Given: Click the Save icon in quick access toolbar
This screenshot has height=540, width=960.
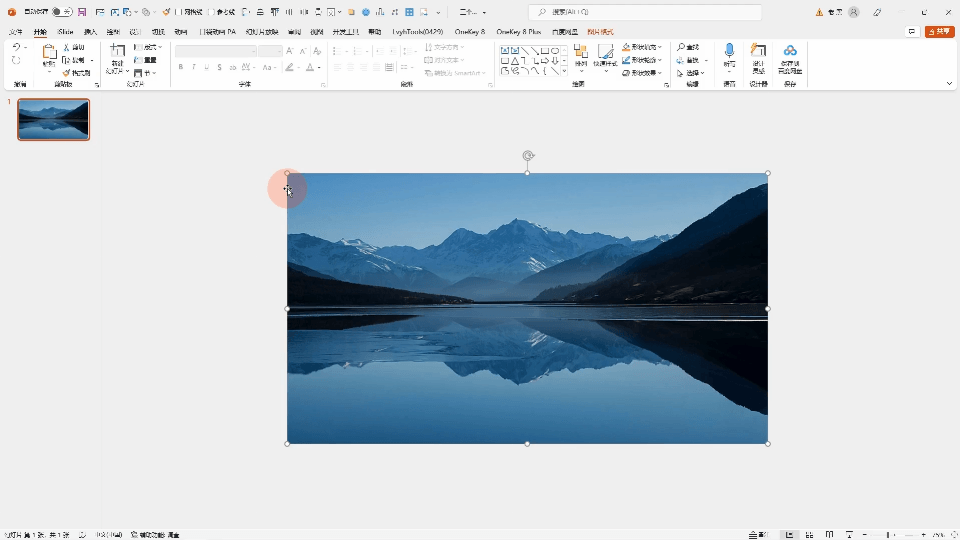Looking at the screenshot, I should click(82, 12).
